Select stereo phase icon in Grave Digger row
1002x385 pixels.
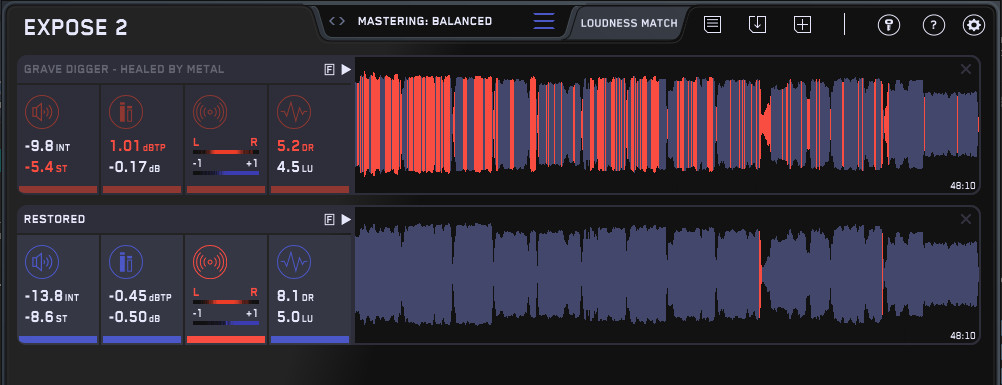[210, 113]
